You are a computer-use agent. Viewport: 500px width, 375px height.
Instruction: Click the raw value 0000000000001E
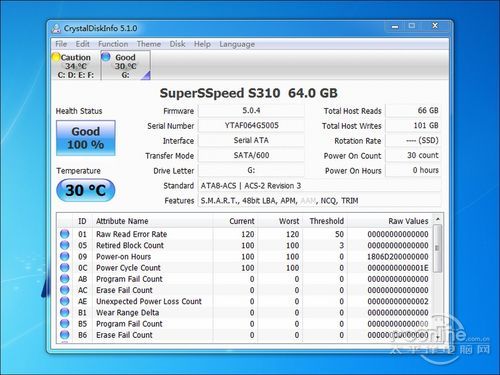(x=398, y=268)
